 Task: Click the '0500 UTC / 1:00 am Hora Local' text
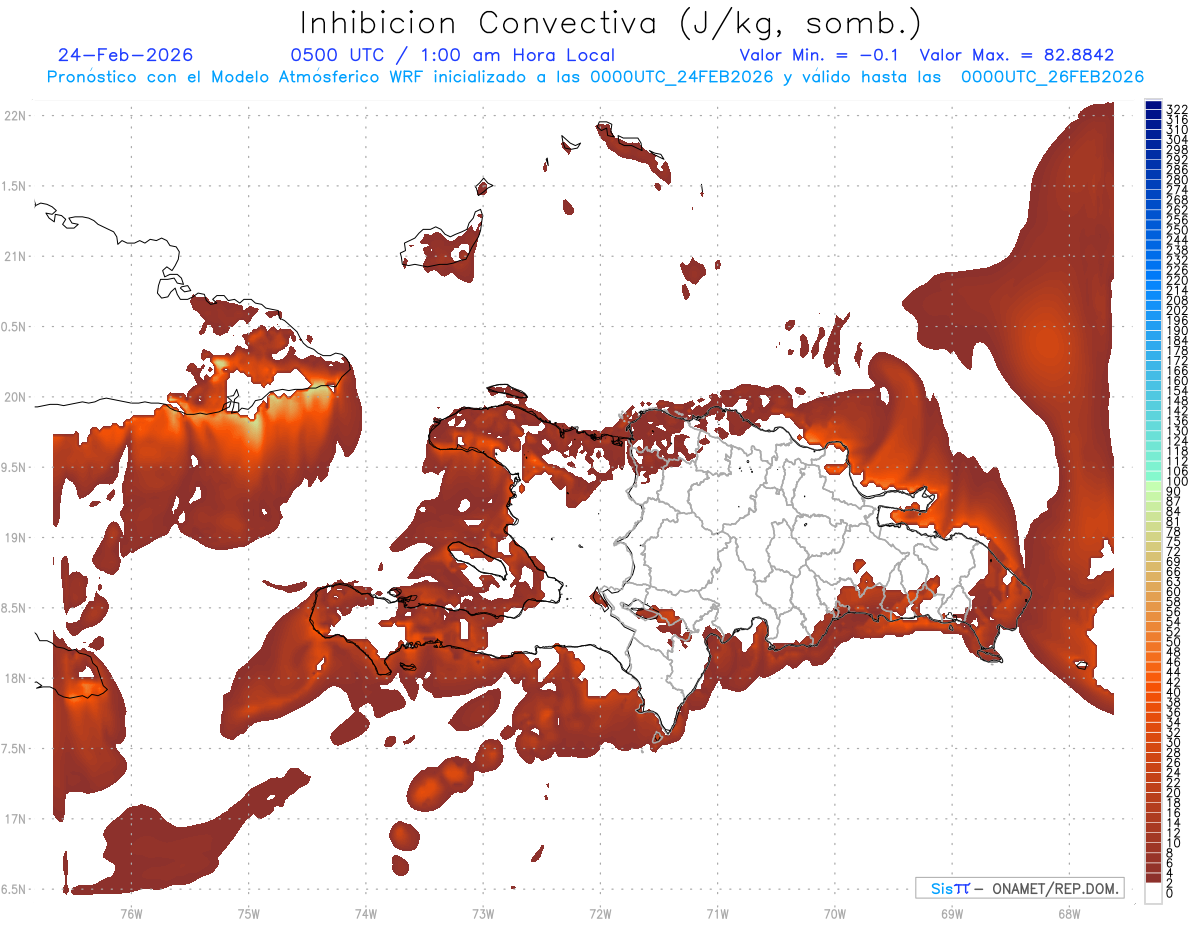tap(453, 55)
